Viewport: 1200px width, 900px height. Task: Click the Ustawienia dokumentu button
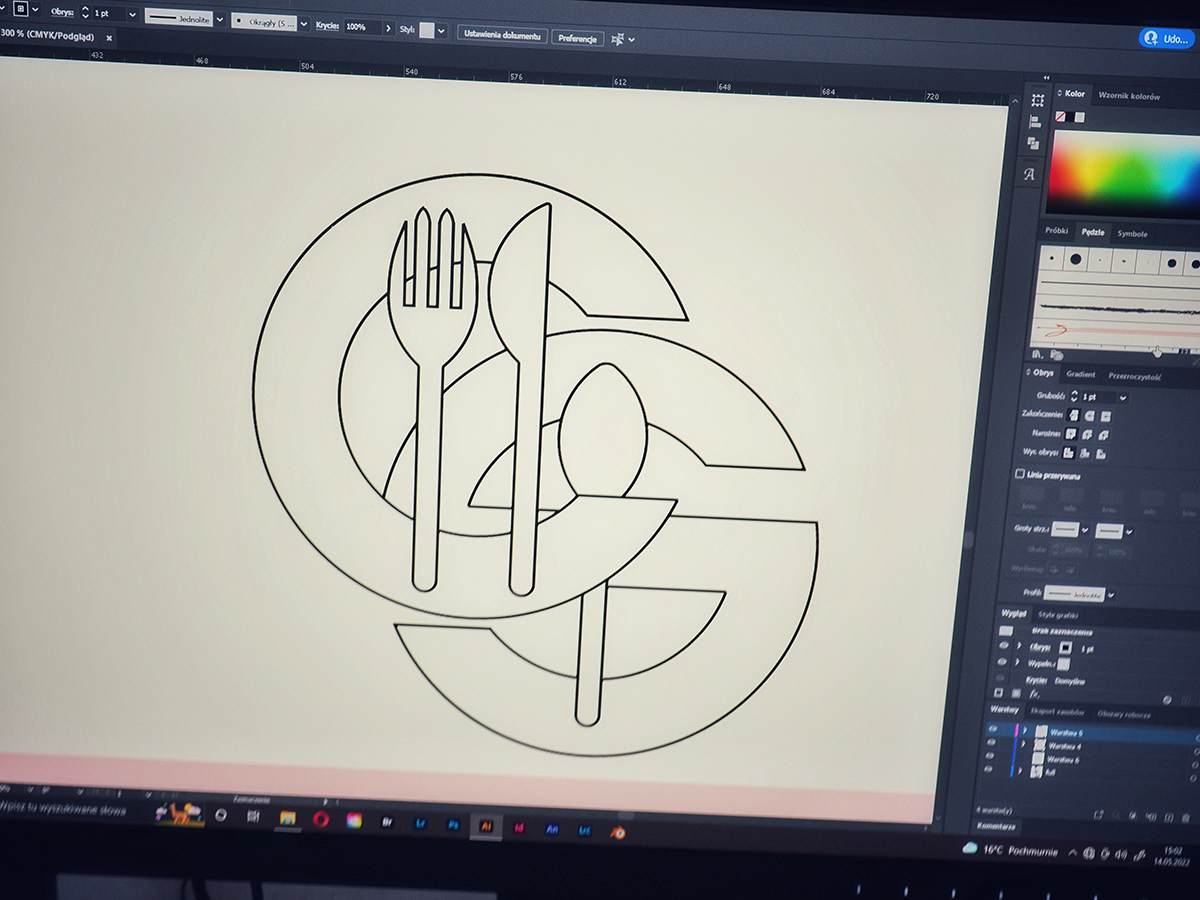coord(503,35)
